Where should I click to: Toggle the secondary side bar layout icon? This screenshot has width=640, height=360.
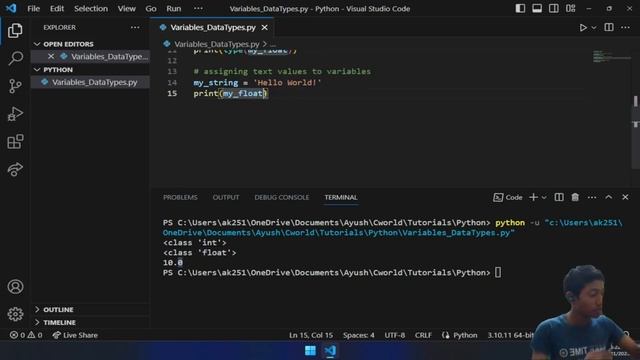[x=553, y=8]
